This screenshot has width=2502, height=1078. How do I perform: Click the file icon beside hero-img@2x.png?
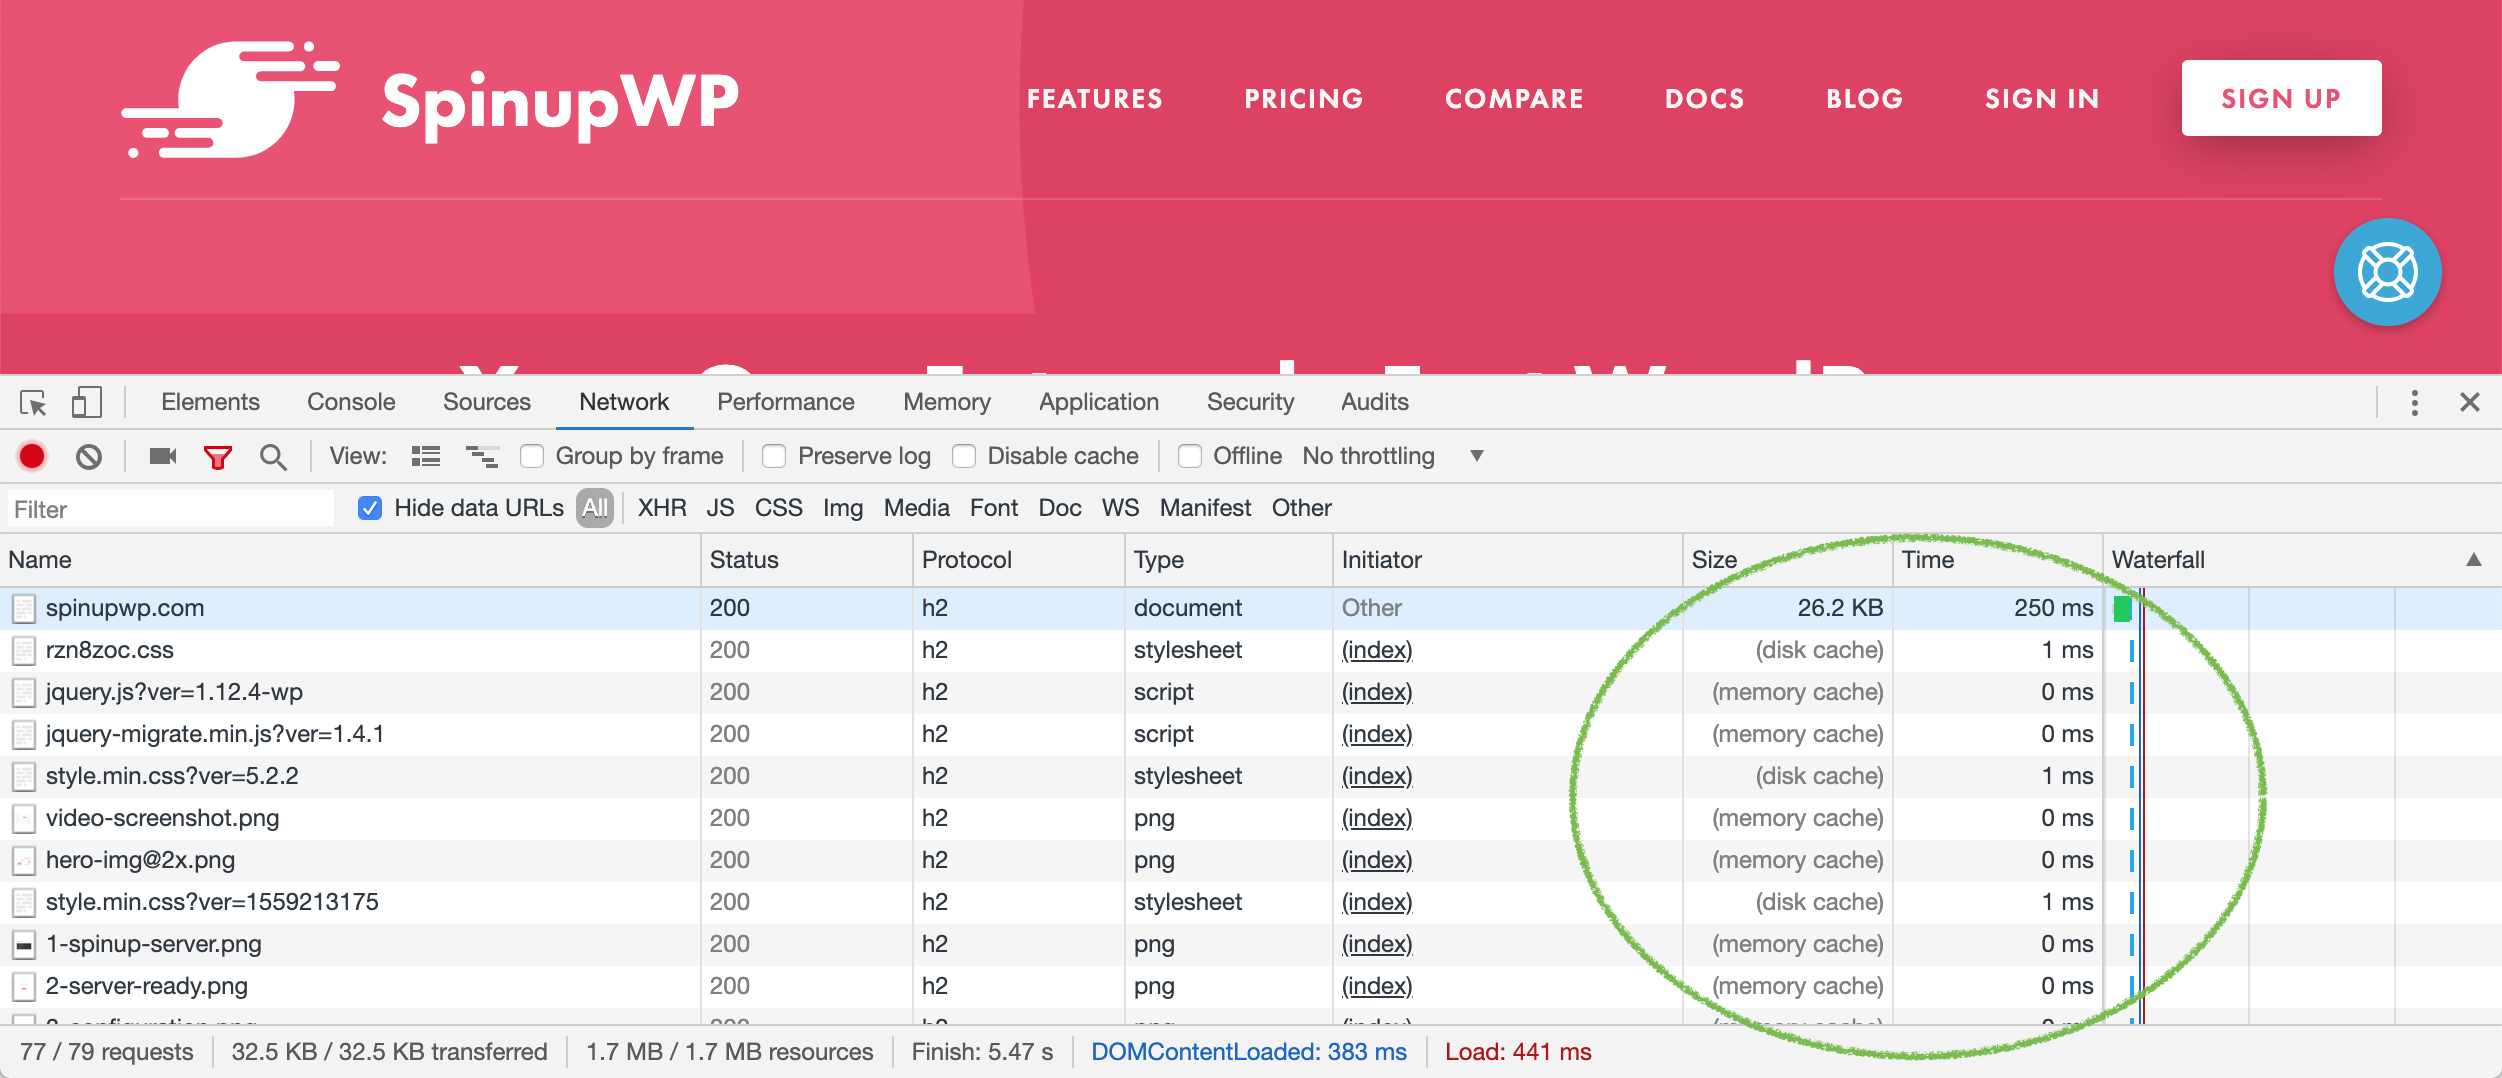(x=24, y=860)
